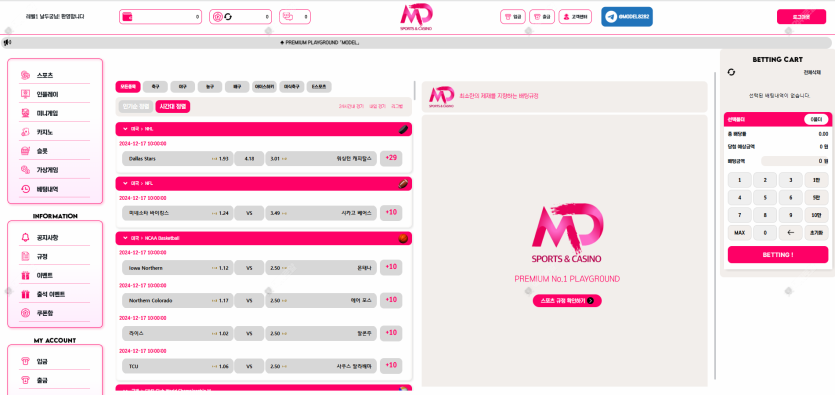Collapse the 미국 > NHL league section

click(x=125, y=129)
